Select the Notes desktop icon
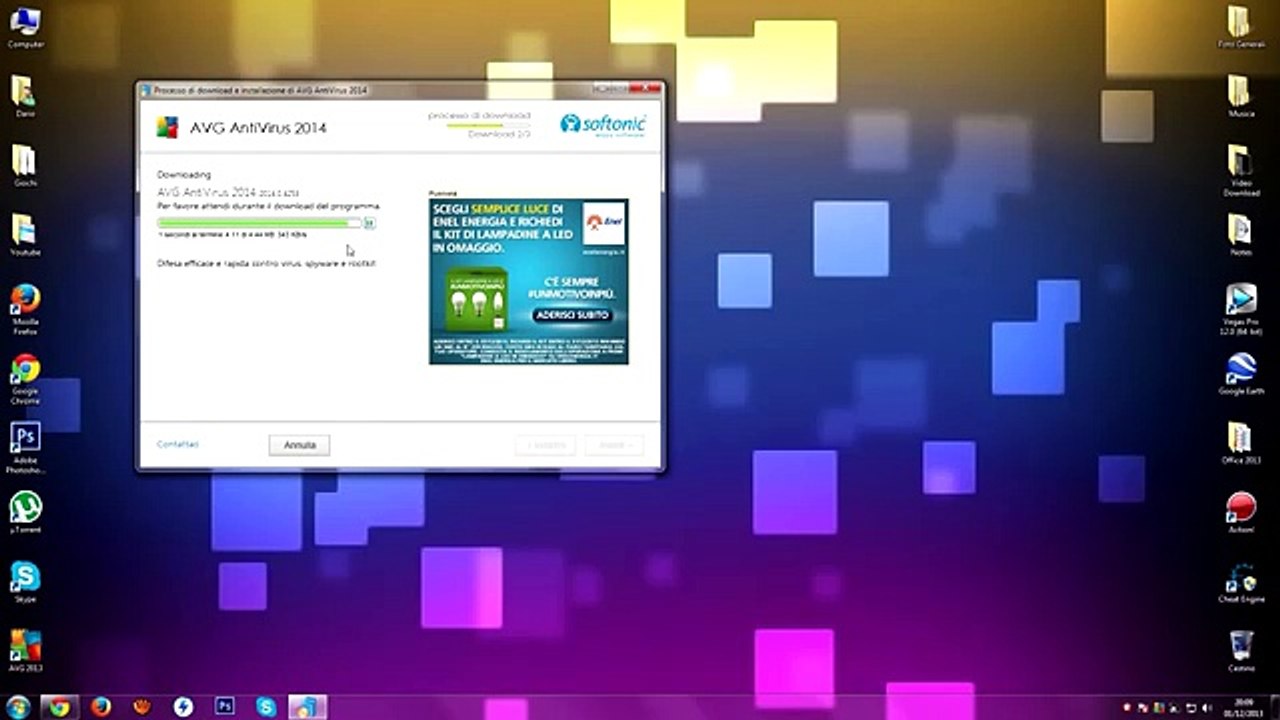 pos(1240,235)
